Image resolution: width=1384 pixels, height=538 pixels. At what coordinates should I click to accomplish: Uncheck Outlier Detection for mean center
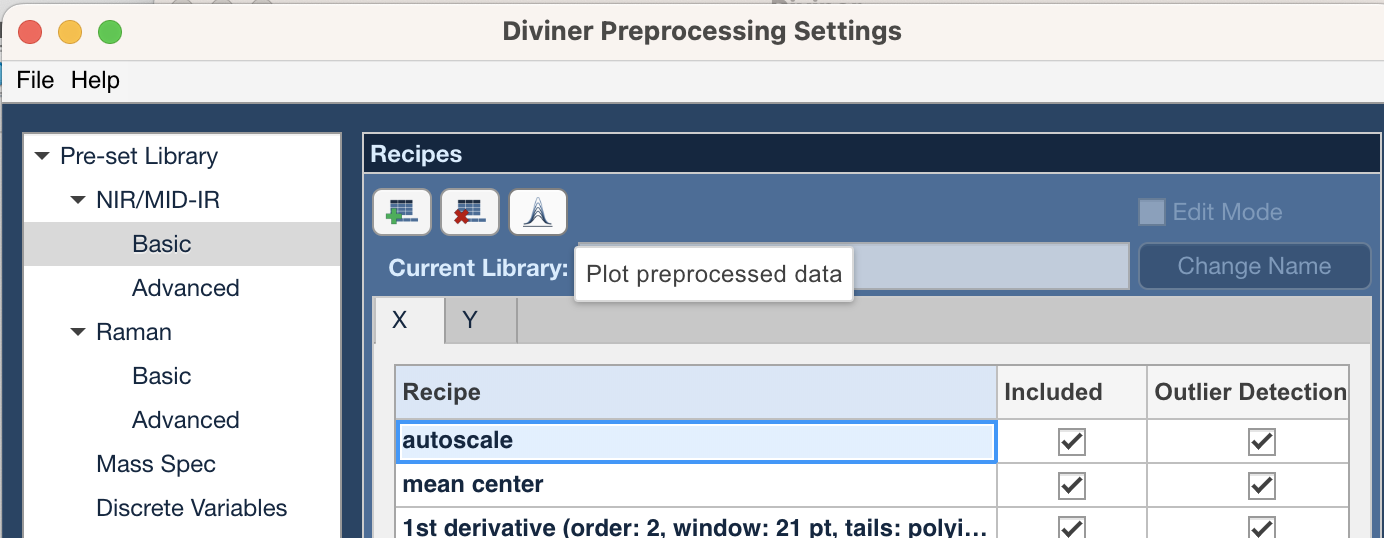[x=1262, y=485]
